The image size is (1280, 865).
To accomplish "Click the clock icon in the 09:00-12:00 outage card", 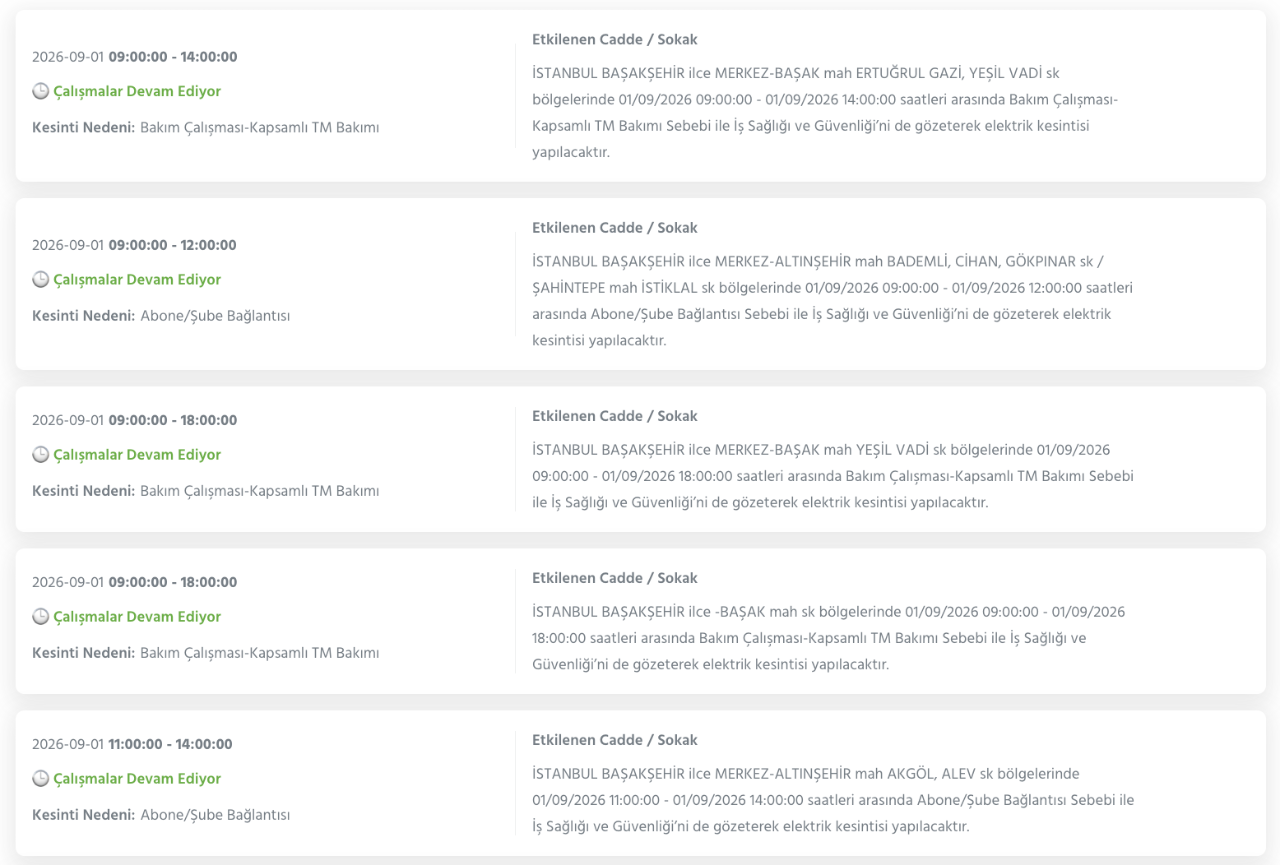I will 40,280.
